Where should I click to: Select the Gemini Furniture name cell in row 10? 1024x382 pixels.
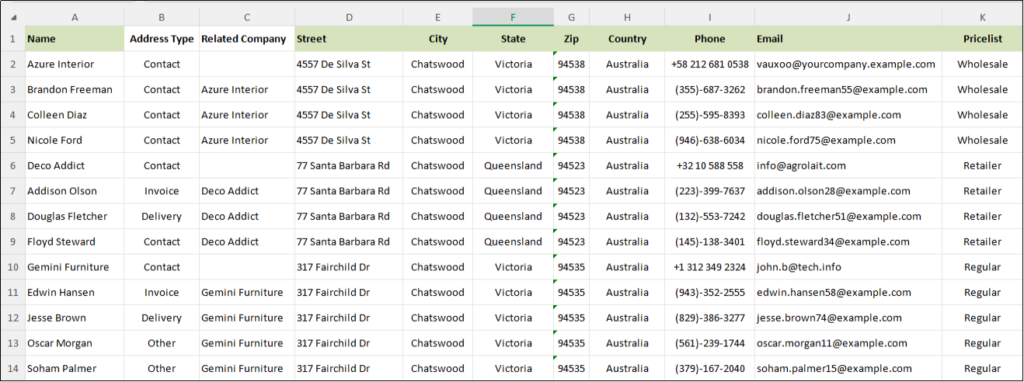(74, 267)
